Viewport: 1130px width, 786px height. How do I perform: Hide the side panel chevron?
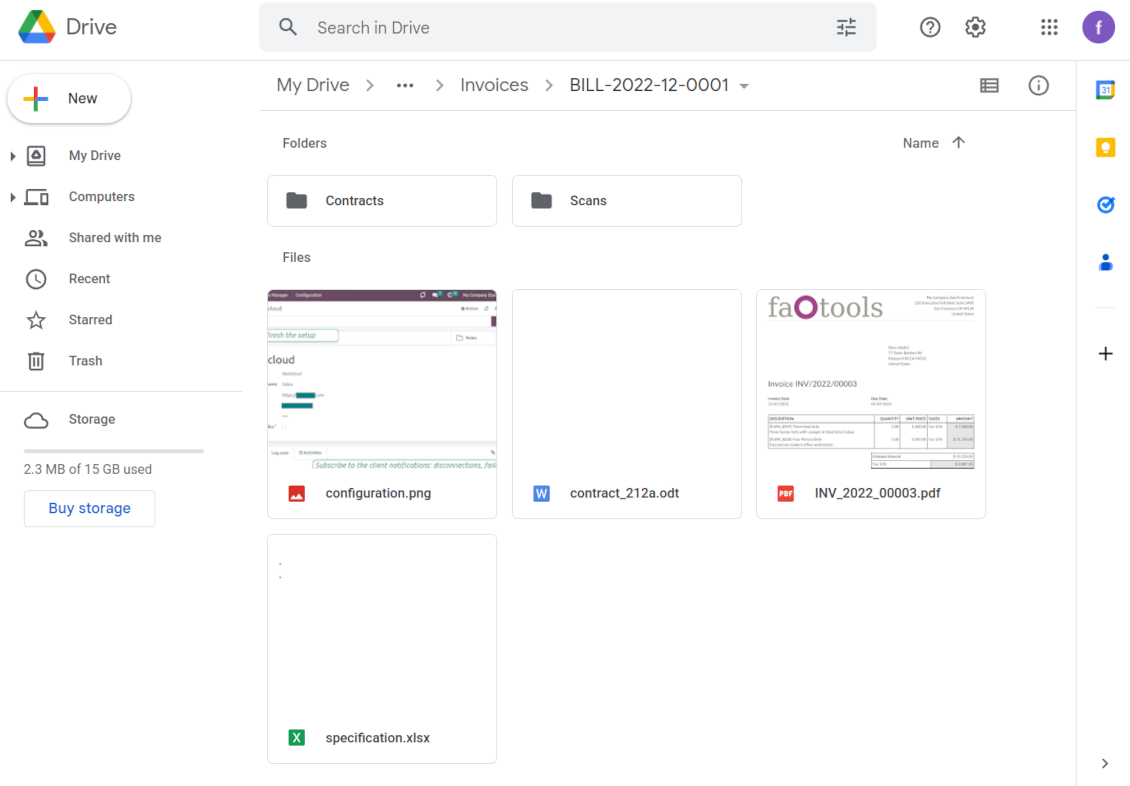tap(1105, 764)
